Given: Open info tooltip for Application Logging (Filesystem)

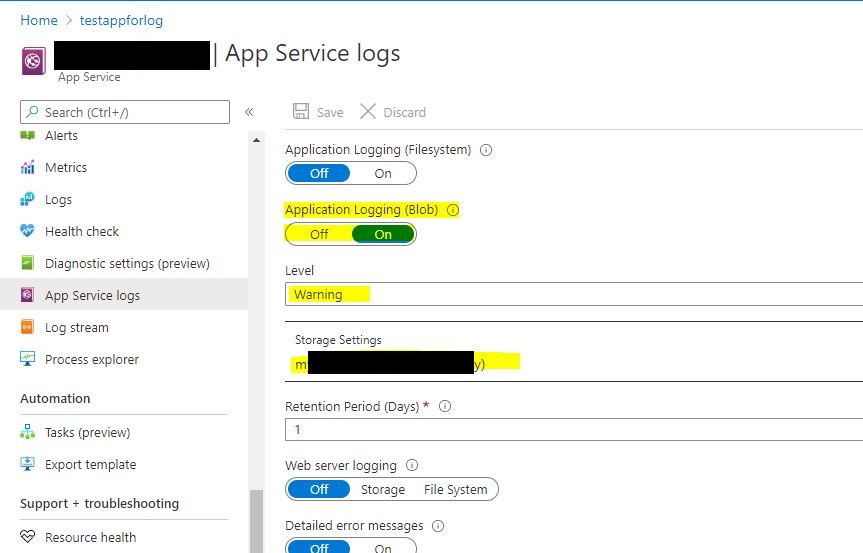Looking at the screenshot, I should point(486,150).
